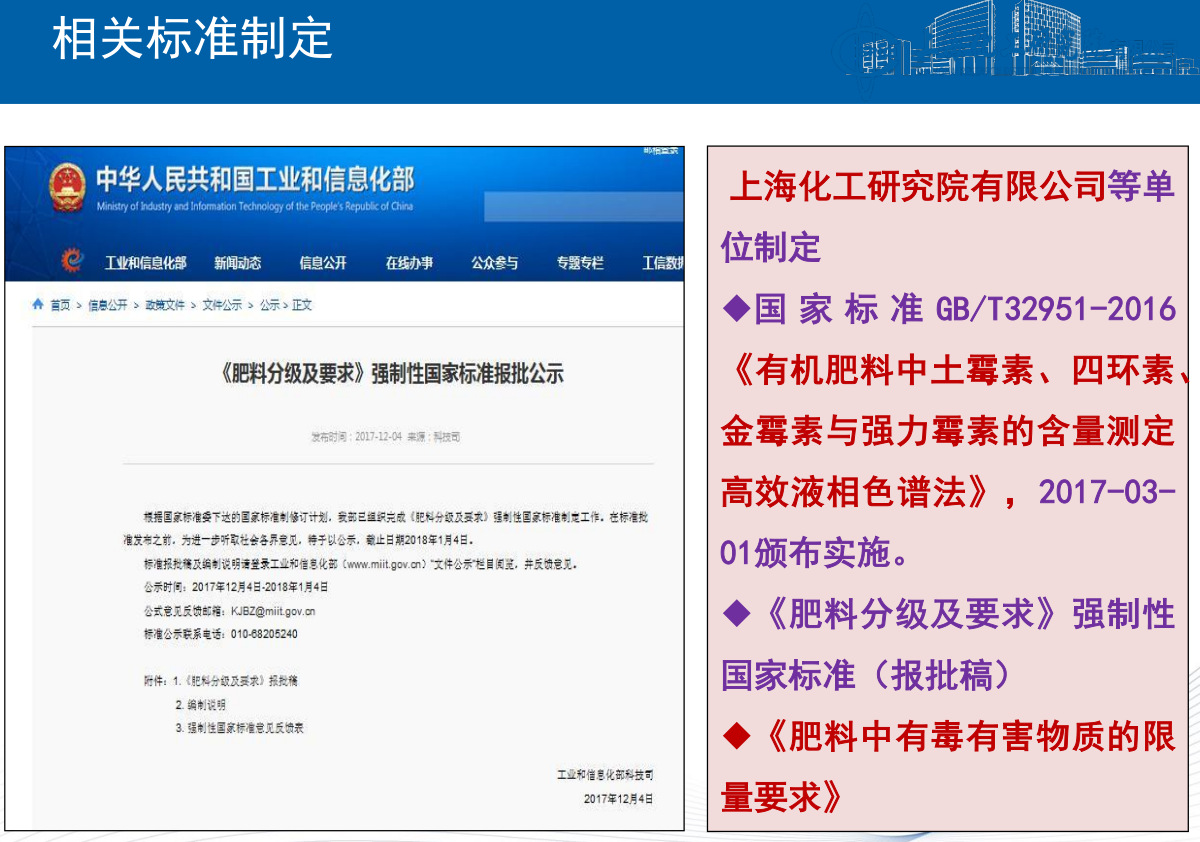The image size is (1200, 842).
Task: Click the signature 工业和信息化部科技司
Action: 605,775
